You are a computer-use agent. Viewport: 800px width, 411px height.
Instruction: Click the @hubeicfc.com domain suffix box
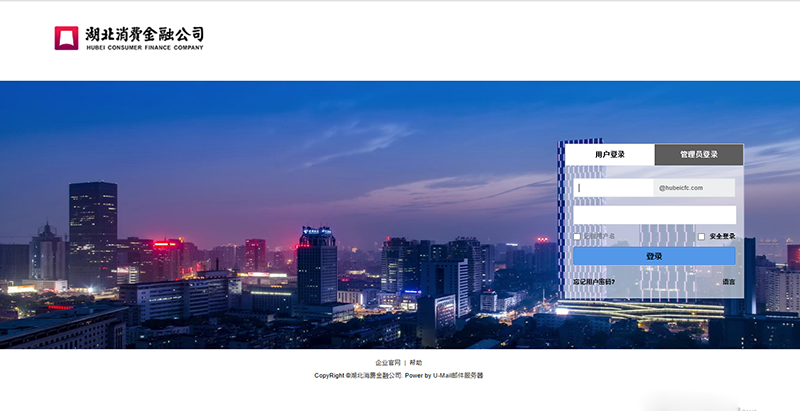(694, 187)
